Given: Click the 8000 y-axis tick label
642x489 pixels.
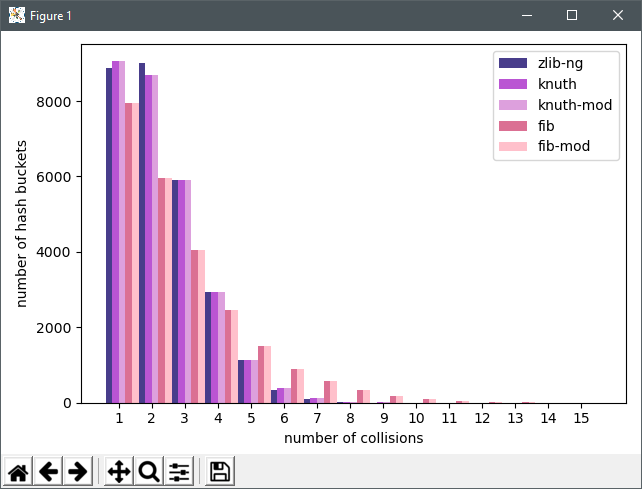Looking at the screenshot, I should coord(54,102).
